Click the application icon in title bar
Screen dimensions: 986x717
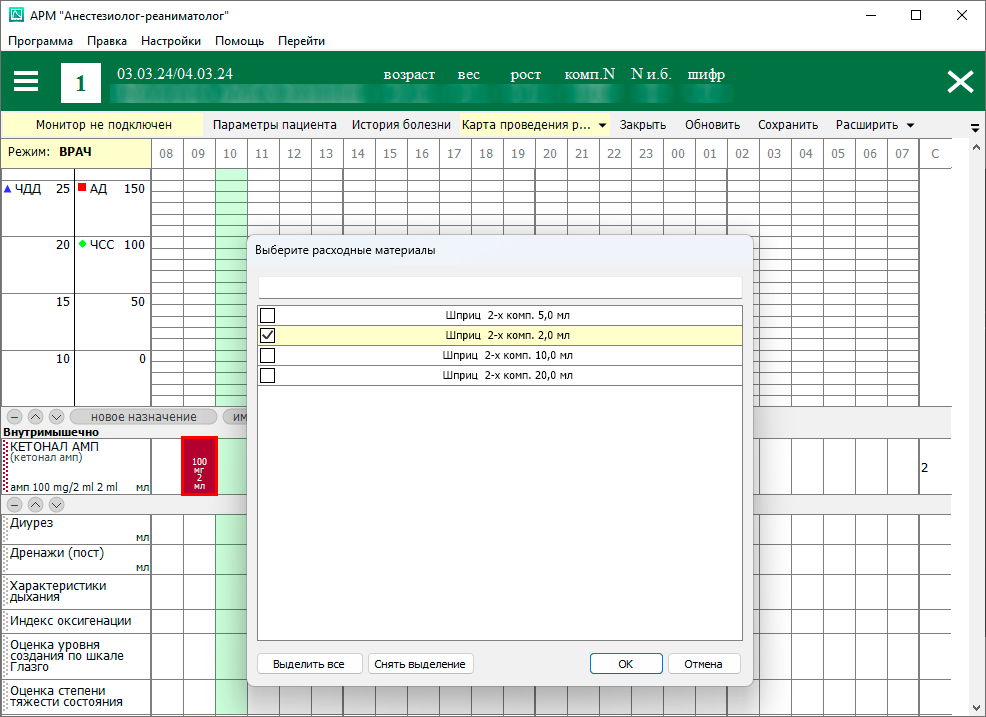tap(16, 14)
